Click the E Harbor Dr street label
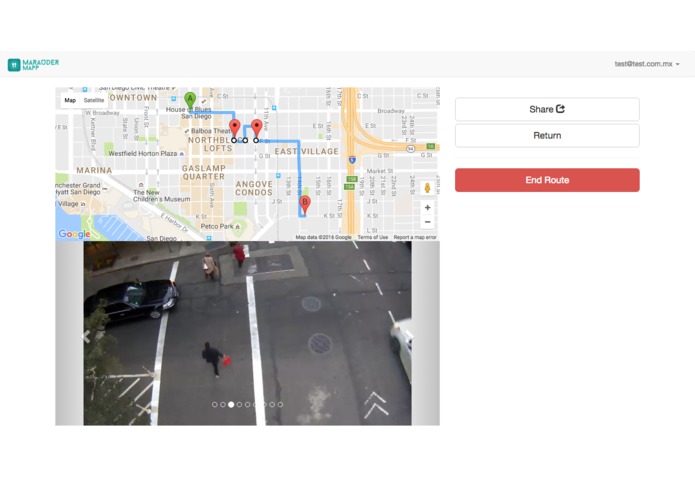 [174, 223]
